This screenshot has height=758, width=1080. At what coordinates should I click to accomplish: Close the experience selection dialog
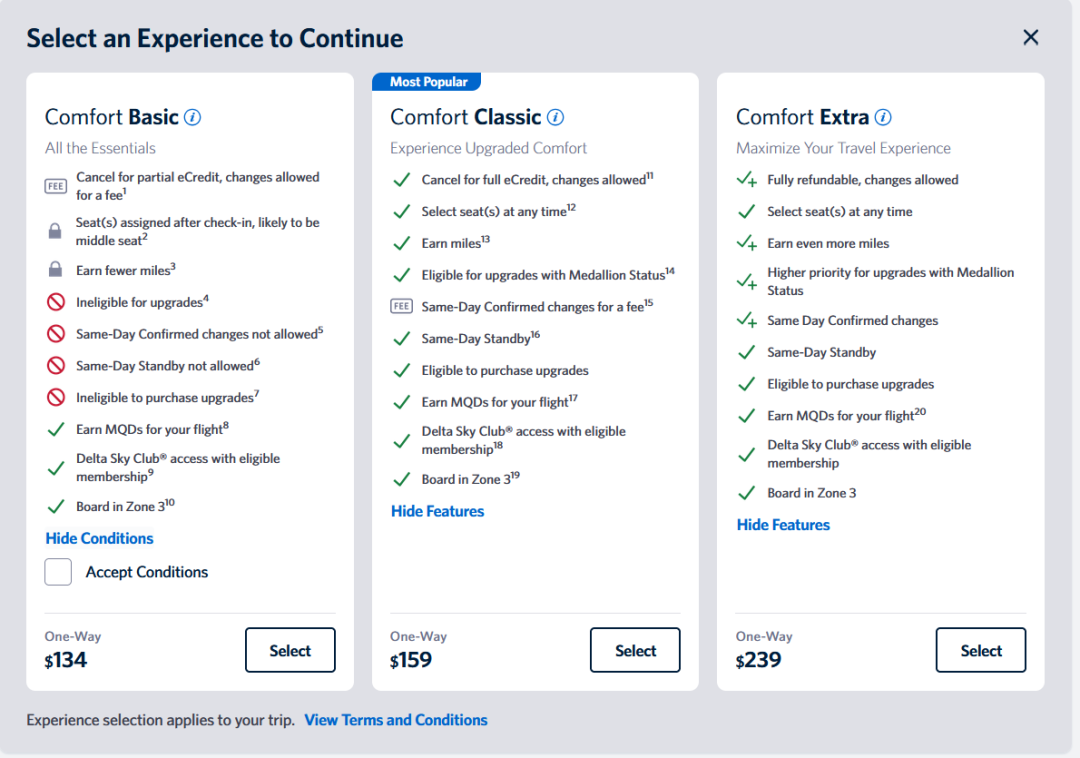point(1031,38)
